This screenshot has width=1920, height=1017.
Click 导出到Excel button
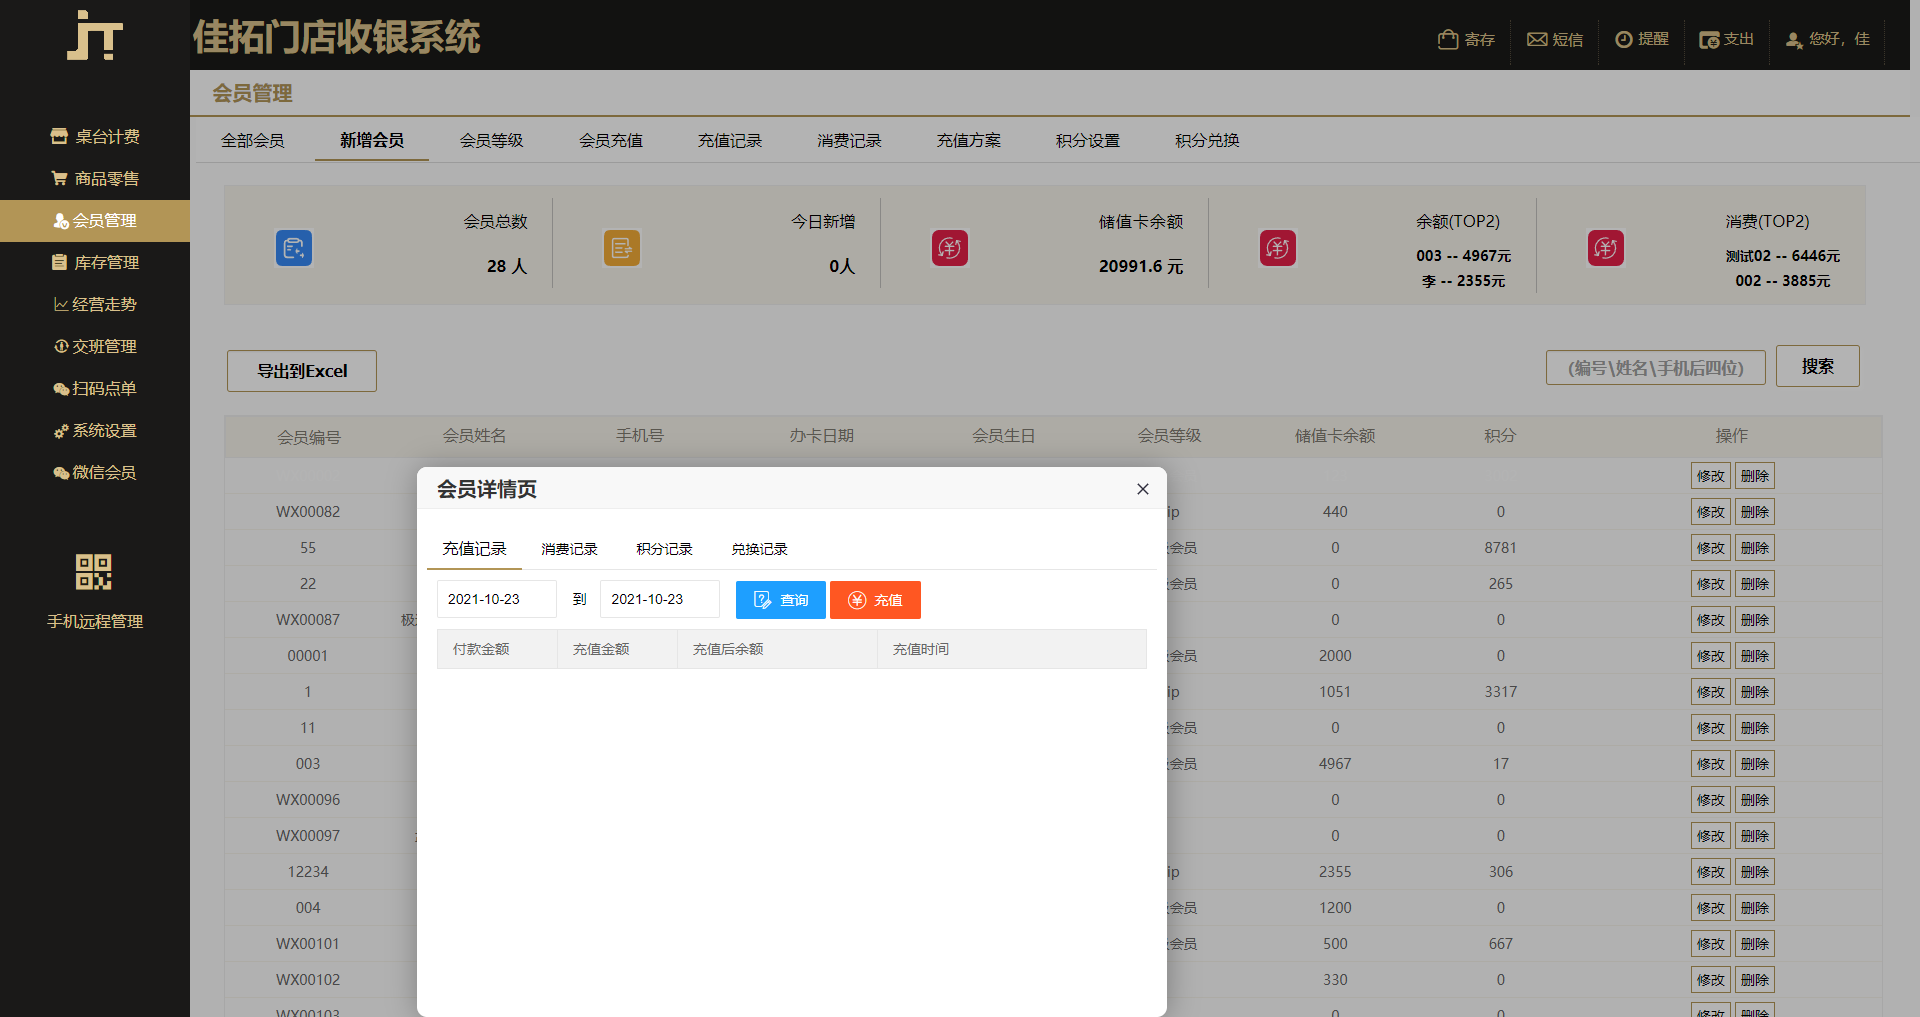[x=302, y=371]
